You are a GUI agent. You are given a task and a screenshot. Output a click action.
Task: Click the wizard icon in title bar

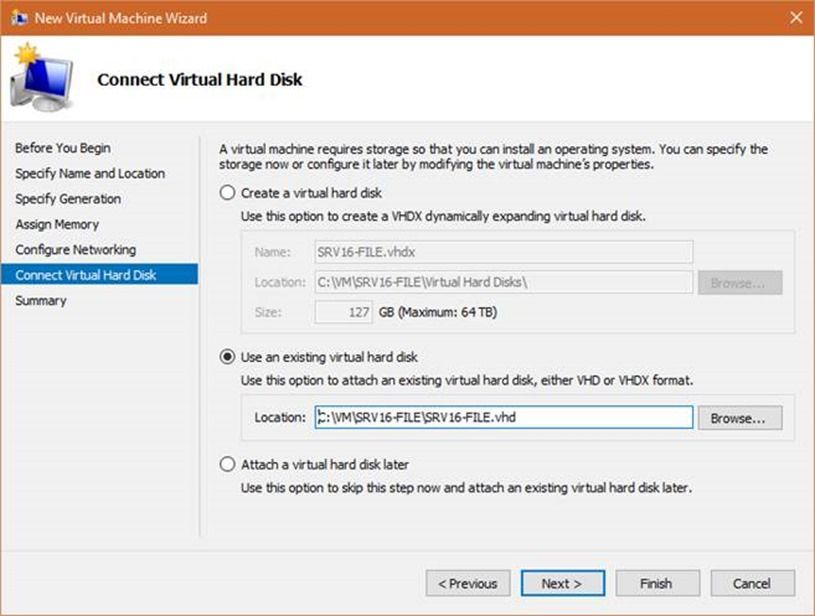point(18,18)
